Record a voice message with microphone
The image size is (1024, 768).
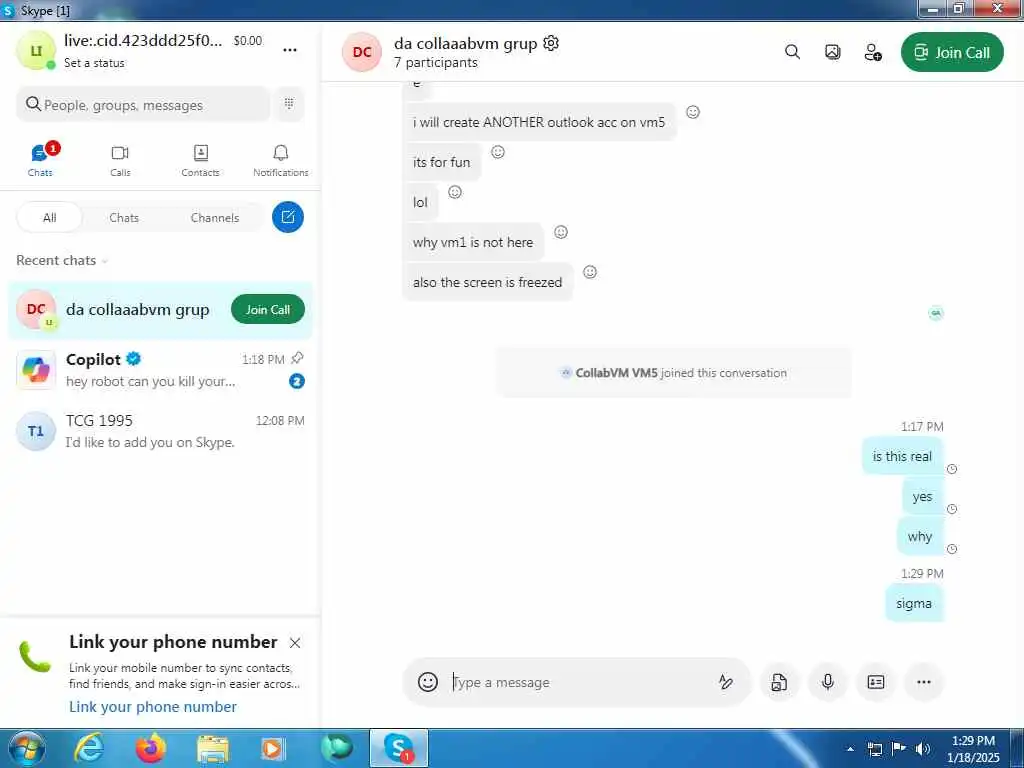(x=827, y=682)
